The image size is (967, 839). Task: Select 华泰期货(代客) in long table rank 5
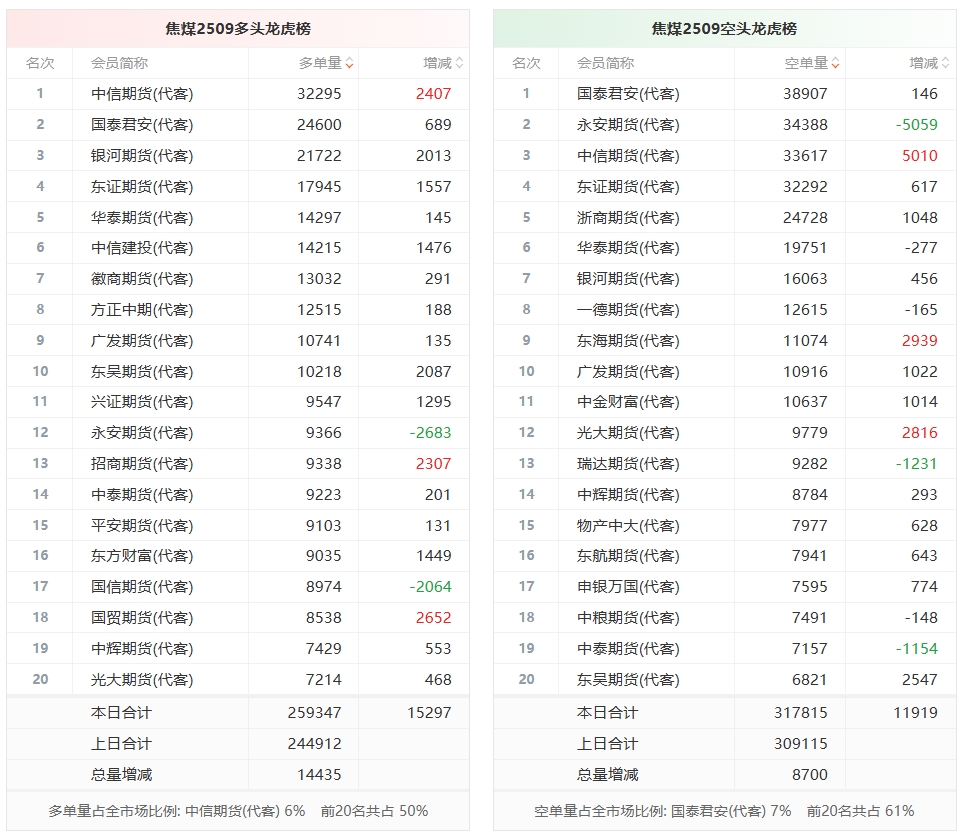tap(142, 217)
